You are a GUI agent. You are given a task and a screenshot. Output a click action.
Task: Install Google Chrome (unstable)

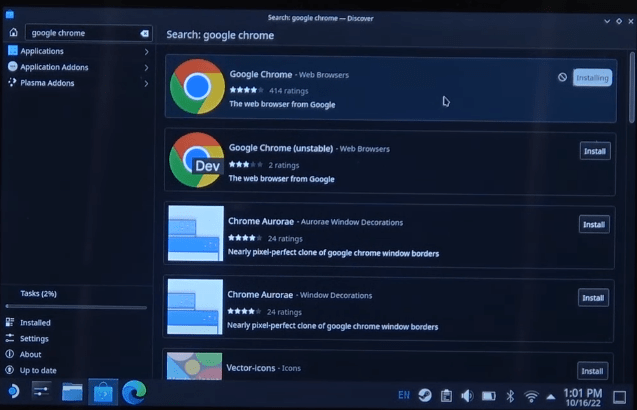pos(594,151)
